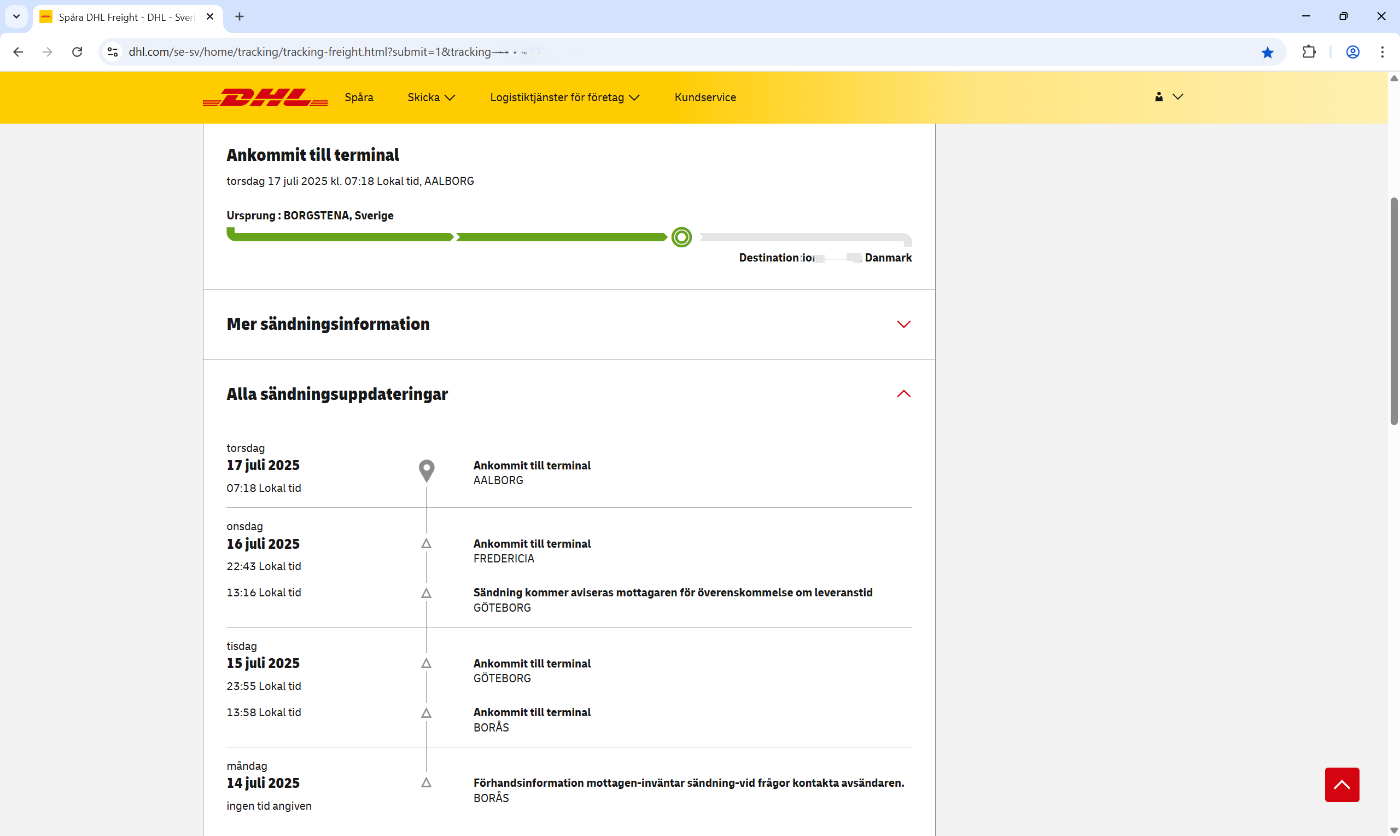Open the Chrome three-dot menu
This screenshot has height=836, width=1400.
point(1383,52)
